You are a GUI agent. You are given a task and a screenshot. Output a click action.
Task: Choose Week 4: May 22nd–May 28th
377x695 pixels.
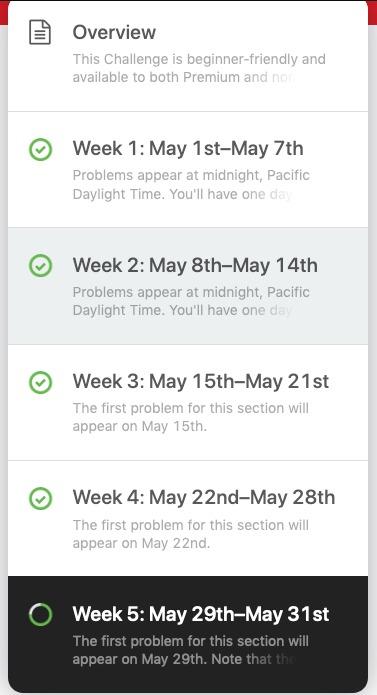(188, 519)
